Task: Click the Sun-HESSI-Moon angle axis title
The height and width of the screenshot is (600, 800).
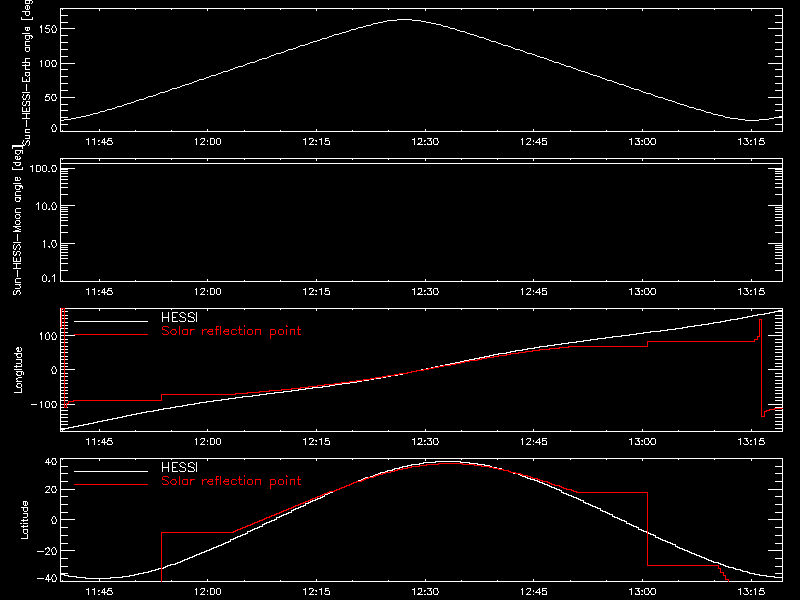Action: (17, 220)
